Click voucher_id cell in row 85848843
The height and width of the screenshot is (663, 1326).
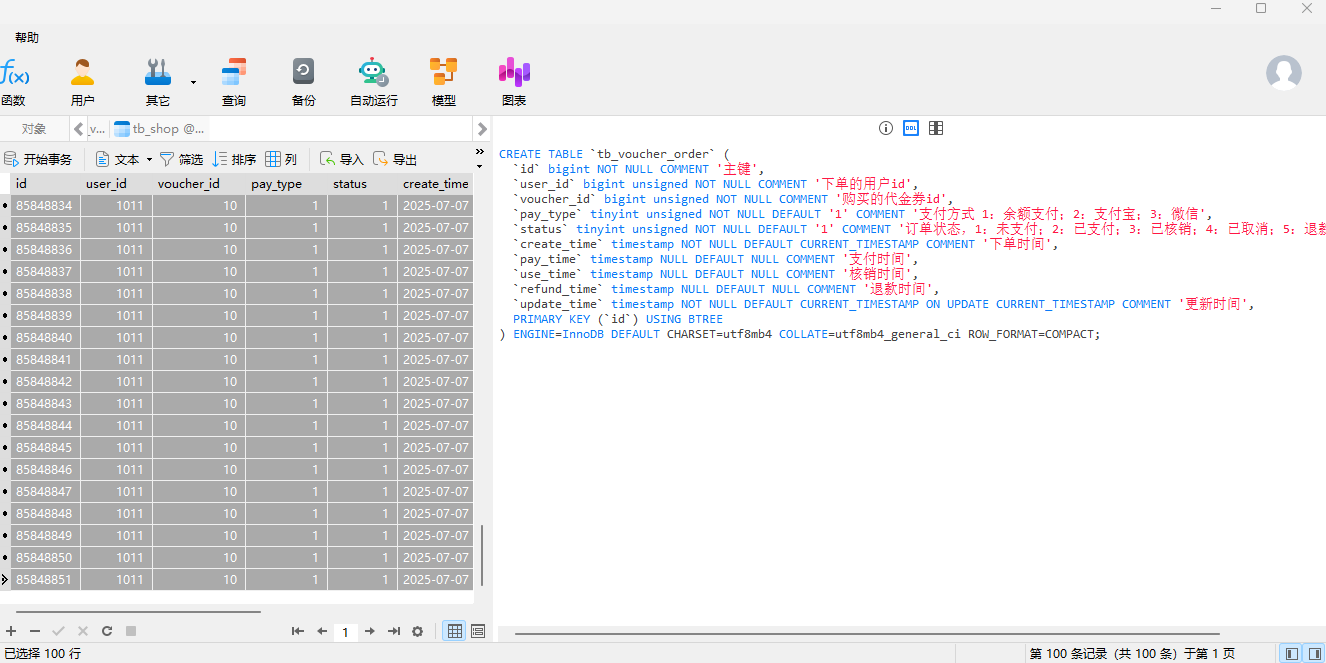(199, 404)
